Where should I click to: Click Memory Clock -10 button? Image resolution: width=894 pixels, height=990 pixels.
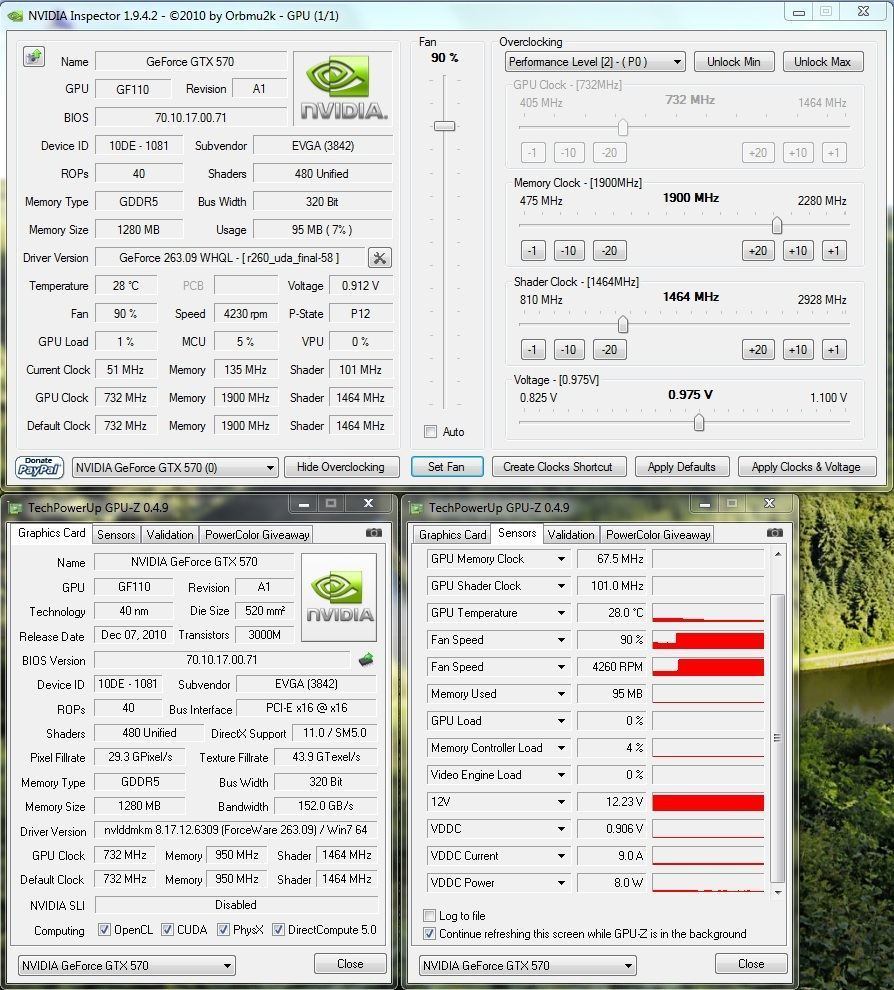(569, 251)
